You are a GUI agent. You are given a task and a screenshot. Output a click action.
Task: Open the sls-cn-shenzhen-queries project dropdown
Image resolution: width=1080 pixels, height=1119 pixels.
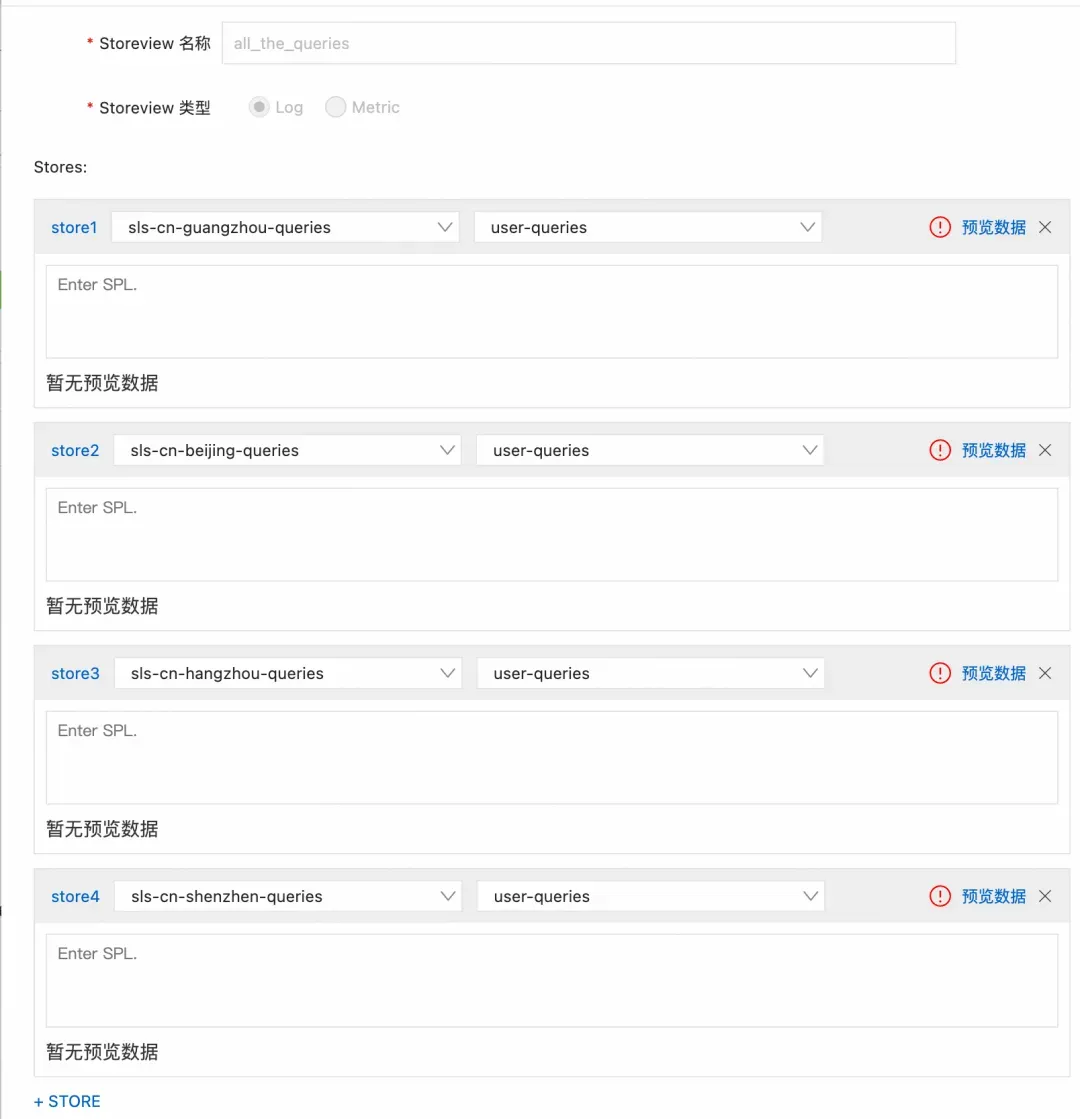(288, 896)
